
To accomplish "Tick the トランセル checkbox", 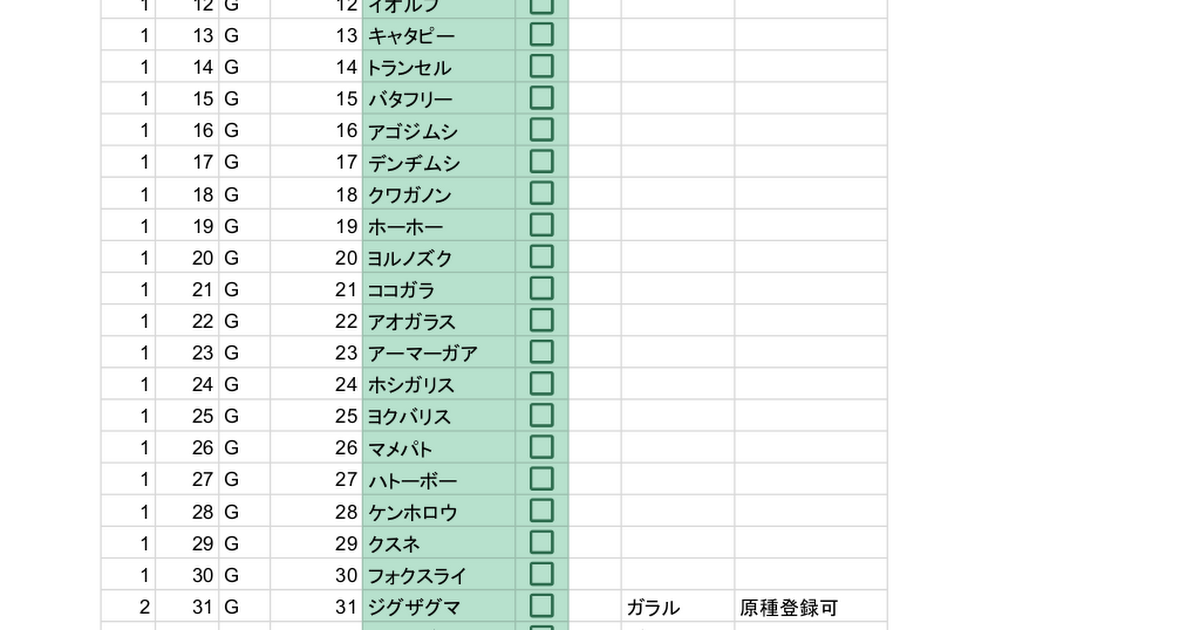I will [541, 67].
